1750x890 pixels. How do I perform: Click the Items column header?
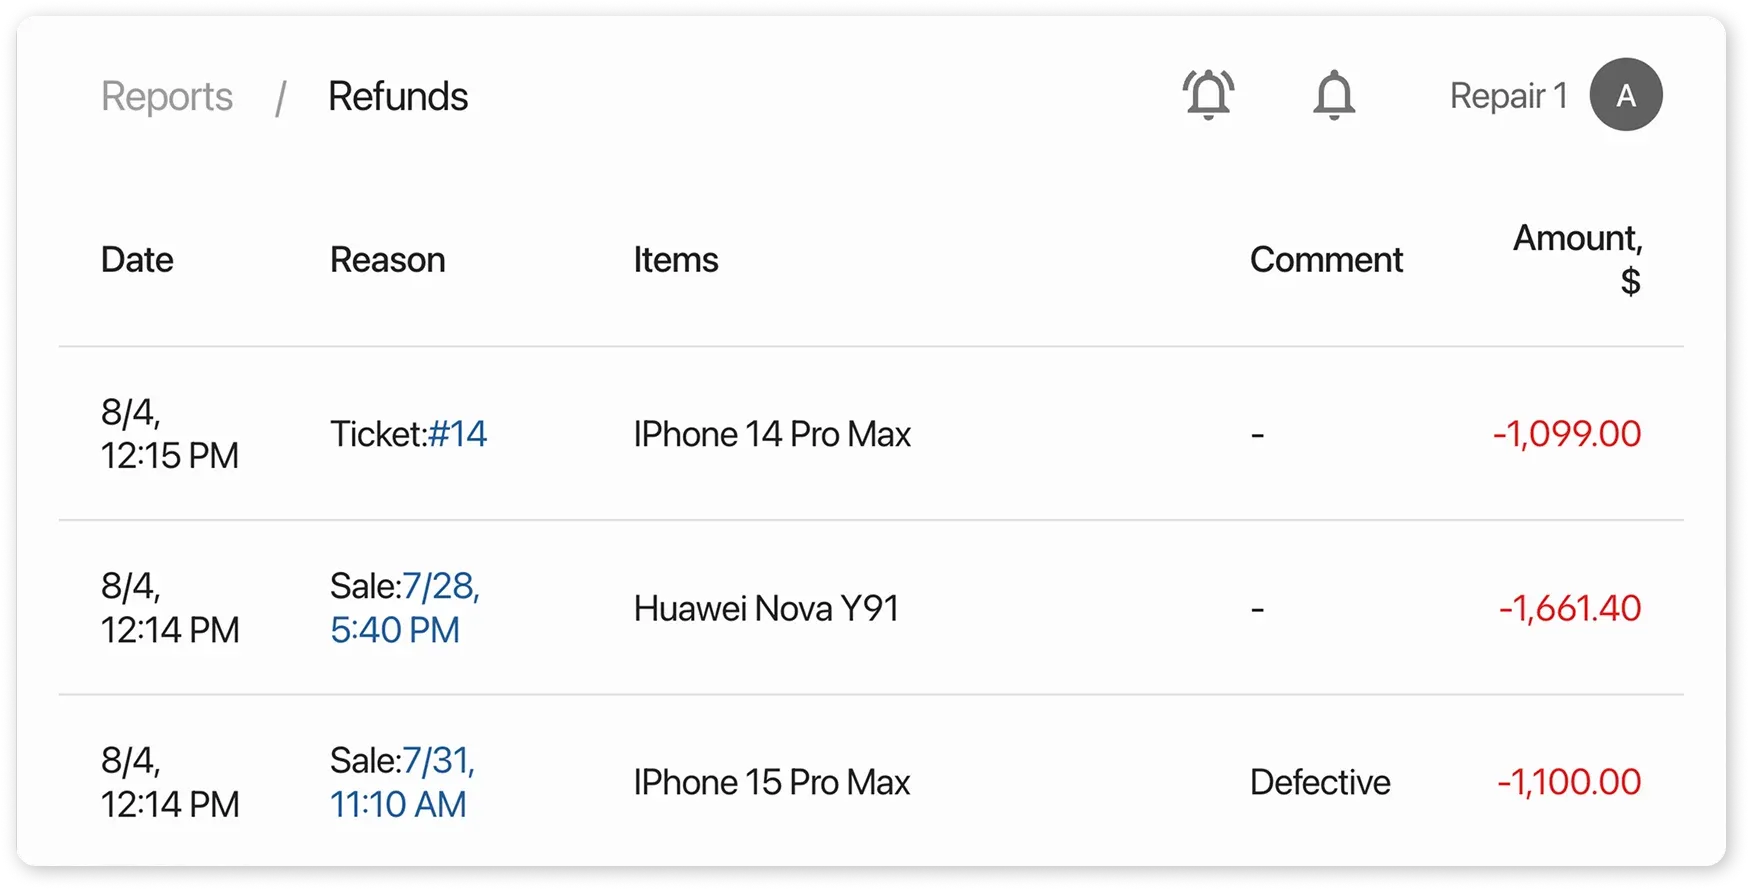pyautogui.click(x=676, y=260)
